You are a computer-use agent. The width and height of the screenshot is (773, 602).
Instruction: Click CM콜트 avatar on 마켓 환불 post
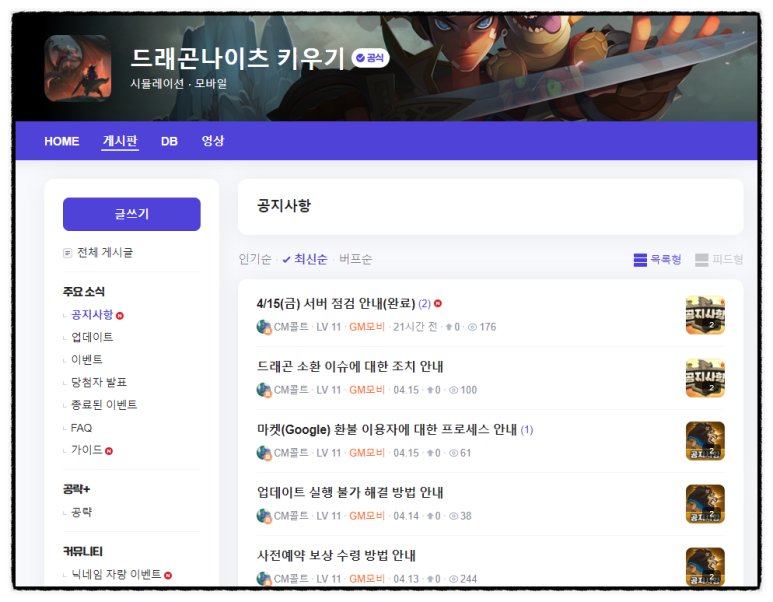[x=264, y=453]
